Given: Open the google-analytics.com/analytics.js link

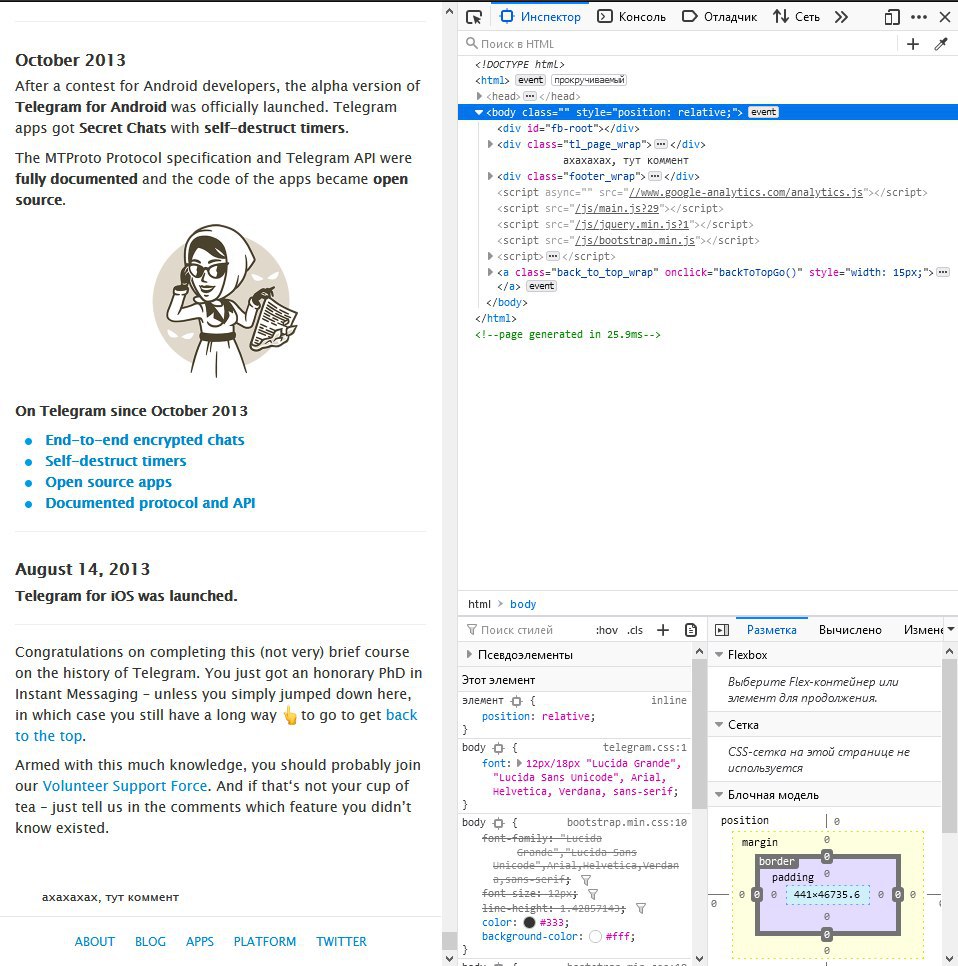Looking at the screenshot, I should click(x=745, y=192).
